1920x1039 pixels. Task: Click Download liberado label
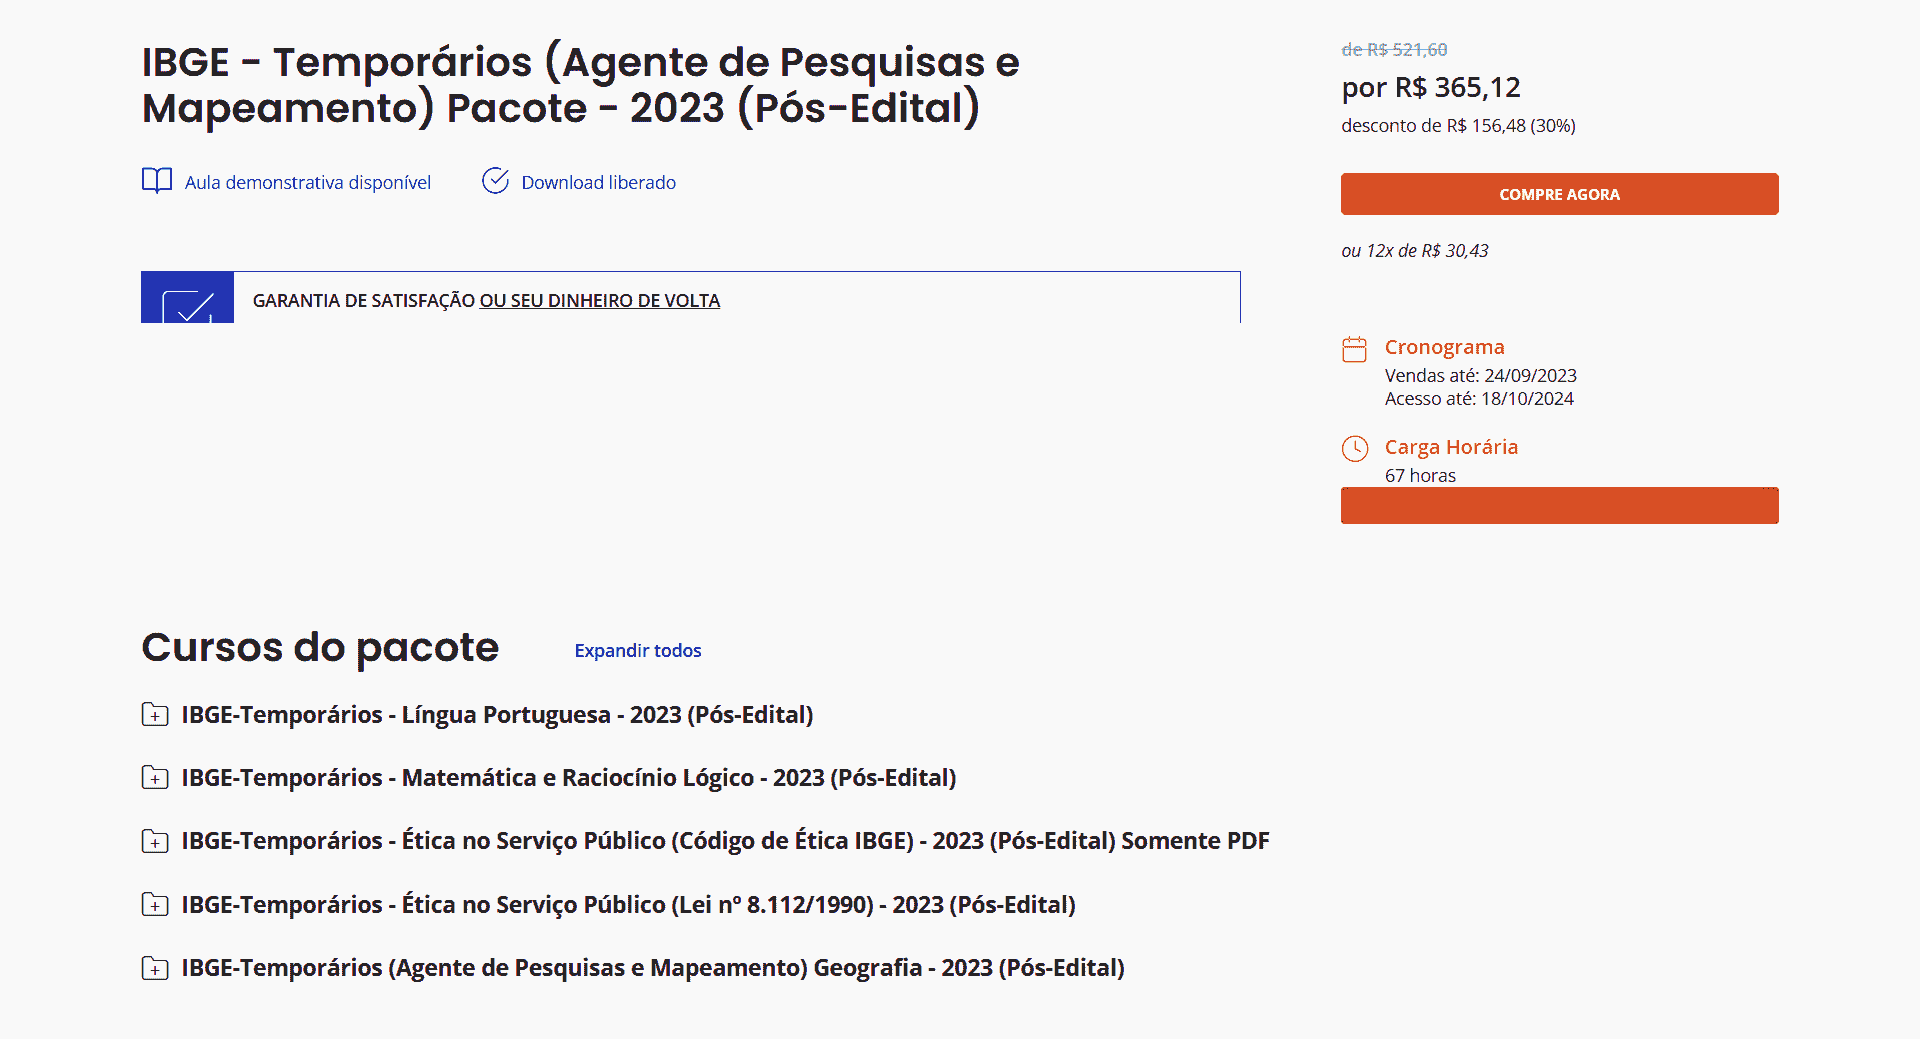(598, 183)
